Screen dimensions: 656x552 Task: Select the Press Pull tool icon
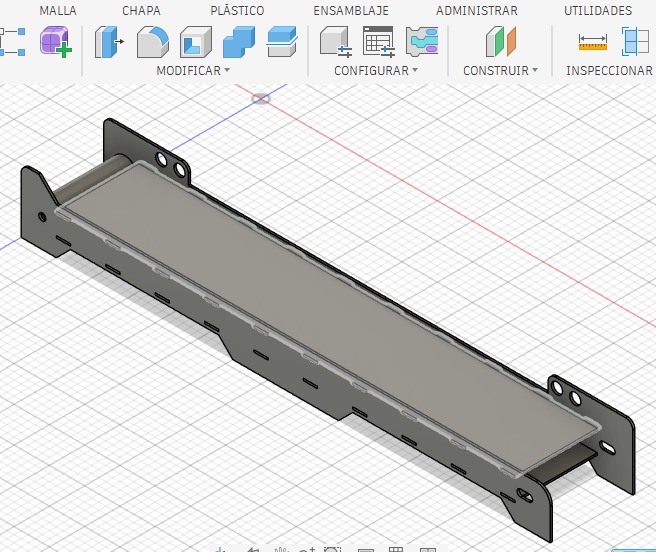pyautogui.click(x=109, y=41)
